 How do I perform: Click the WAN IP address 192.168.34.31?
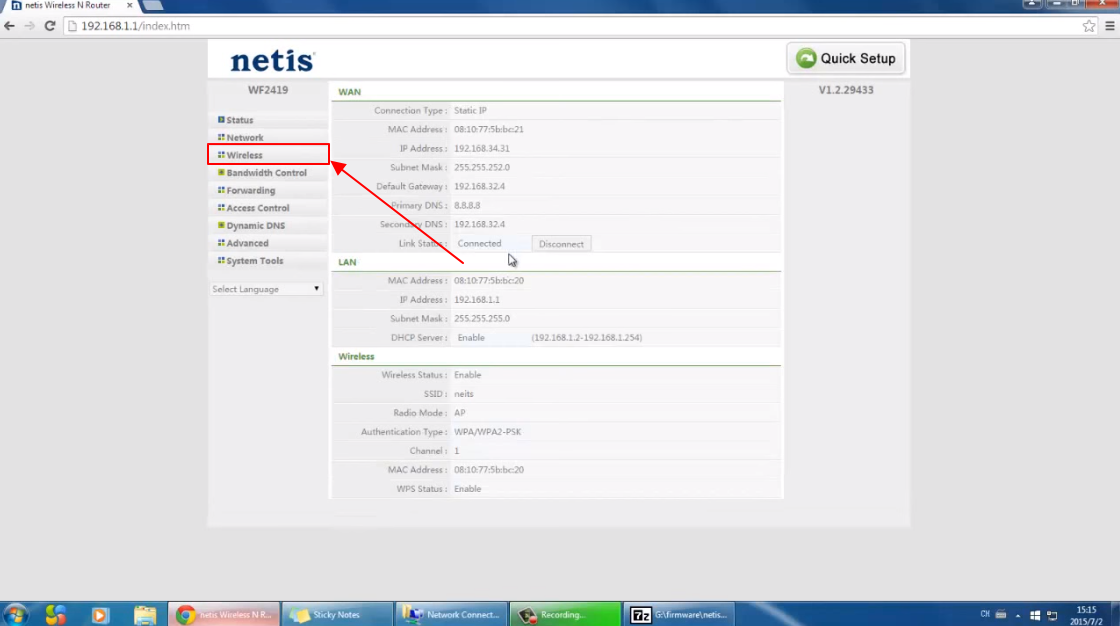click(x=481, y=149)
